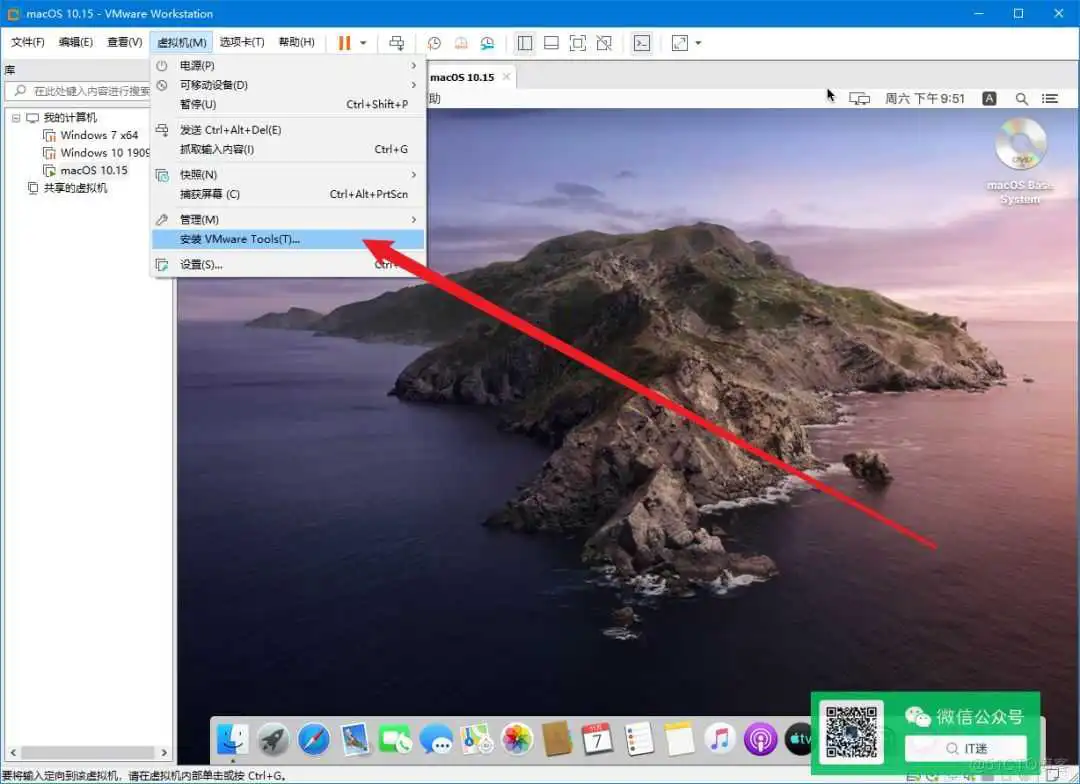This screenshot has width=1080, height=784.
Task: Enter full screen mode from the toolbar
Action: pos(575,42)
